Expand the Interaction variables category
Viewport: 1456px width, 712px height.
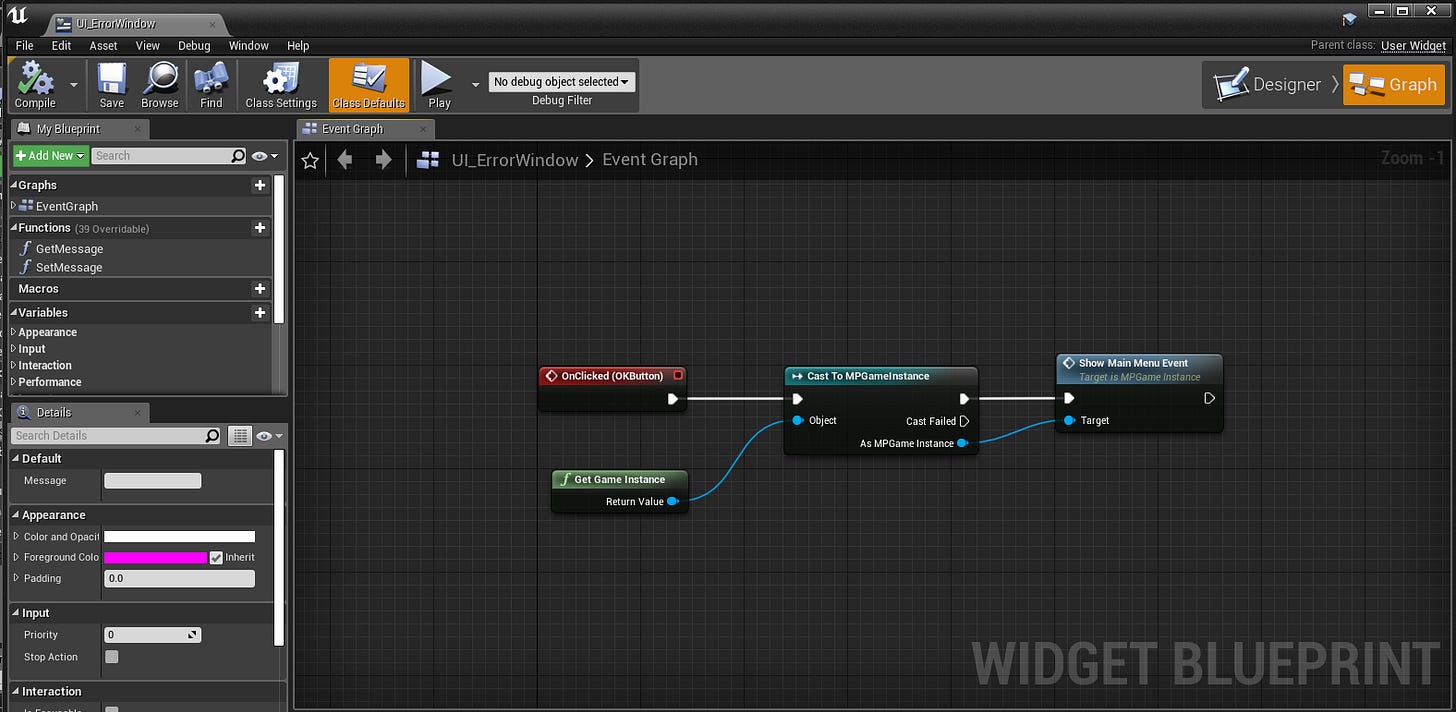[x=14, y=365]
